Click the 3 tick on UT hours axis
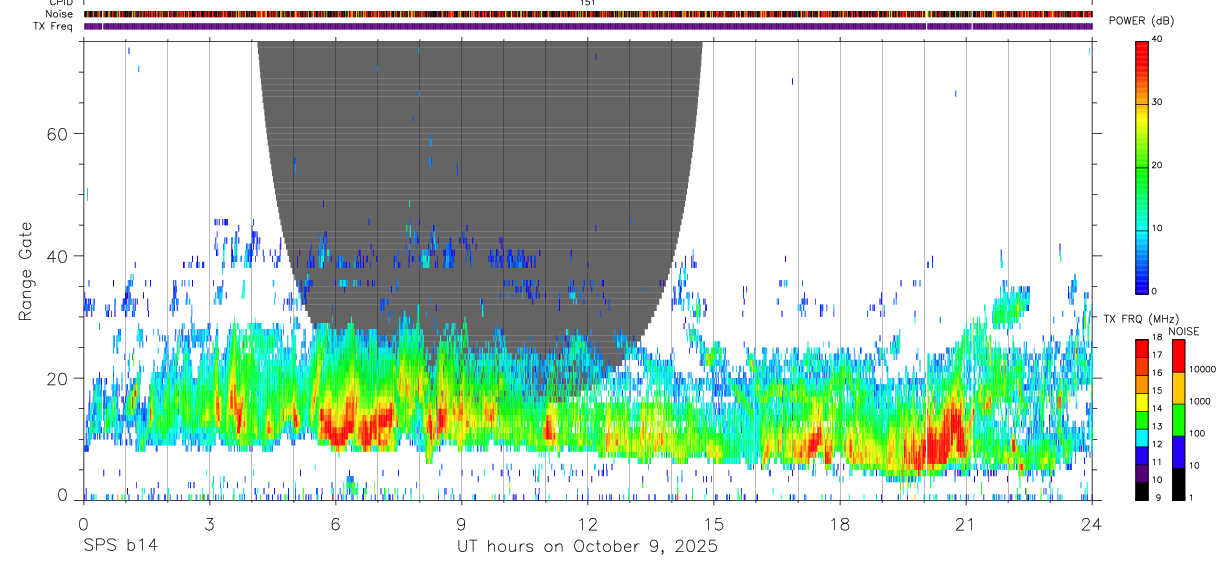Screen dimensions: 1228x567 point(209,523)
